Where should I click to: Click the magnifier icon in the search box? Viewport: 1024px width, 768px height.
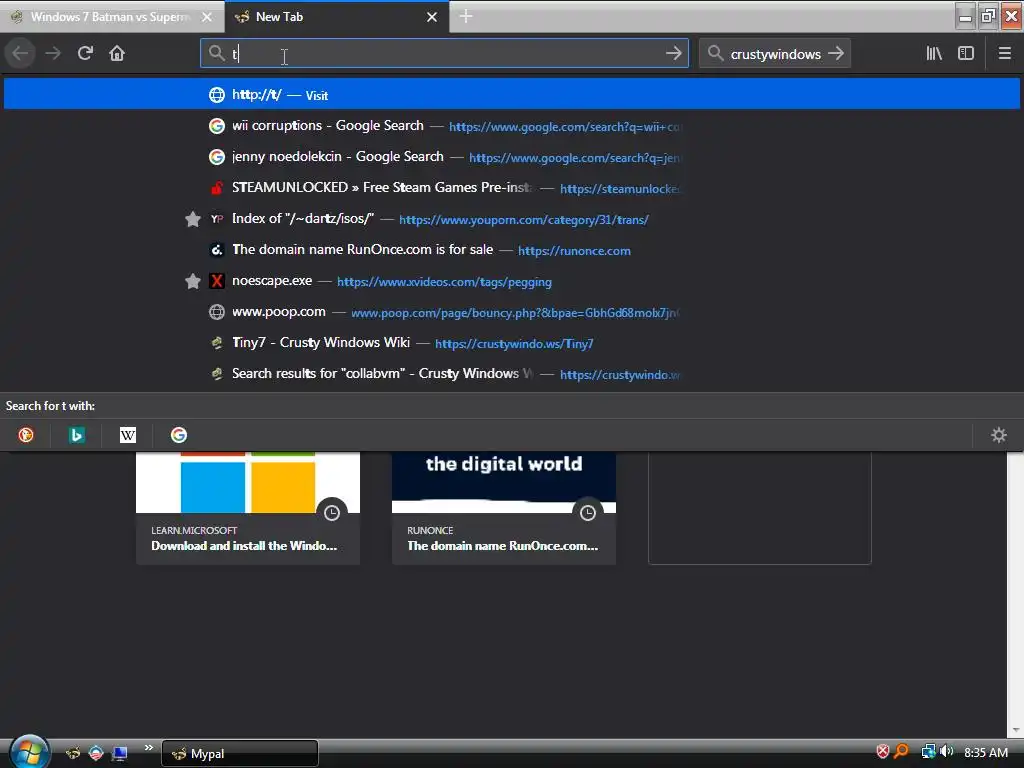click(716, 54)
